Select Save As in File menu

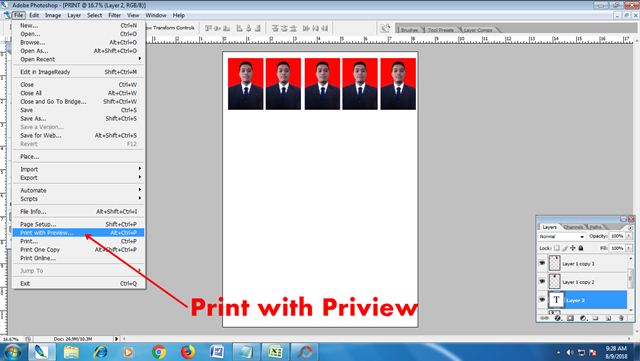coord(78,118)
